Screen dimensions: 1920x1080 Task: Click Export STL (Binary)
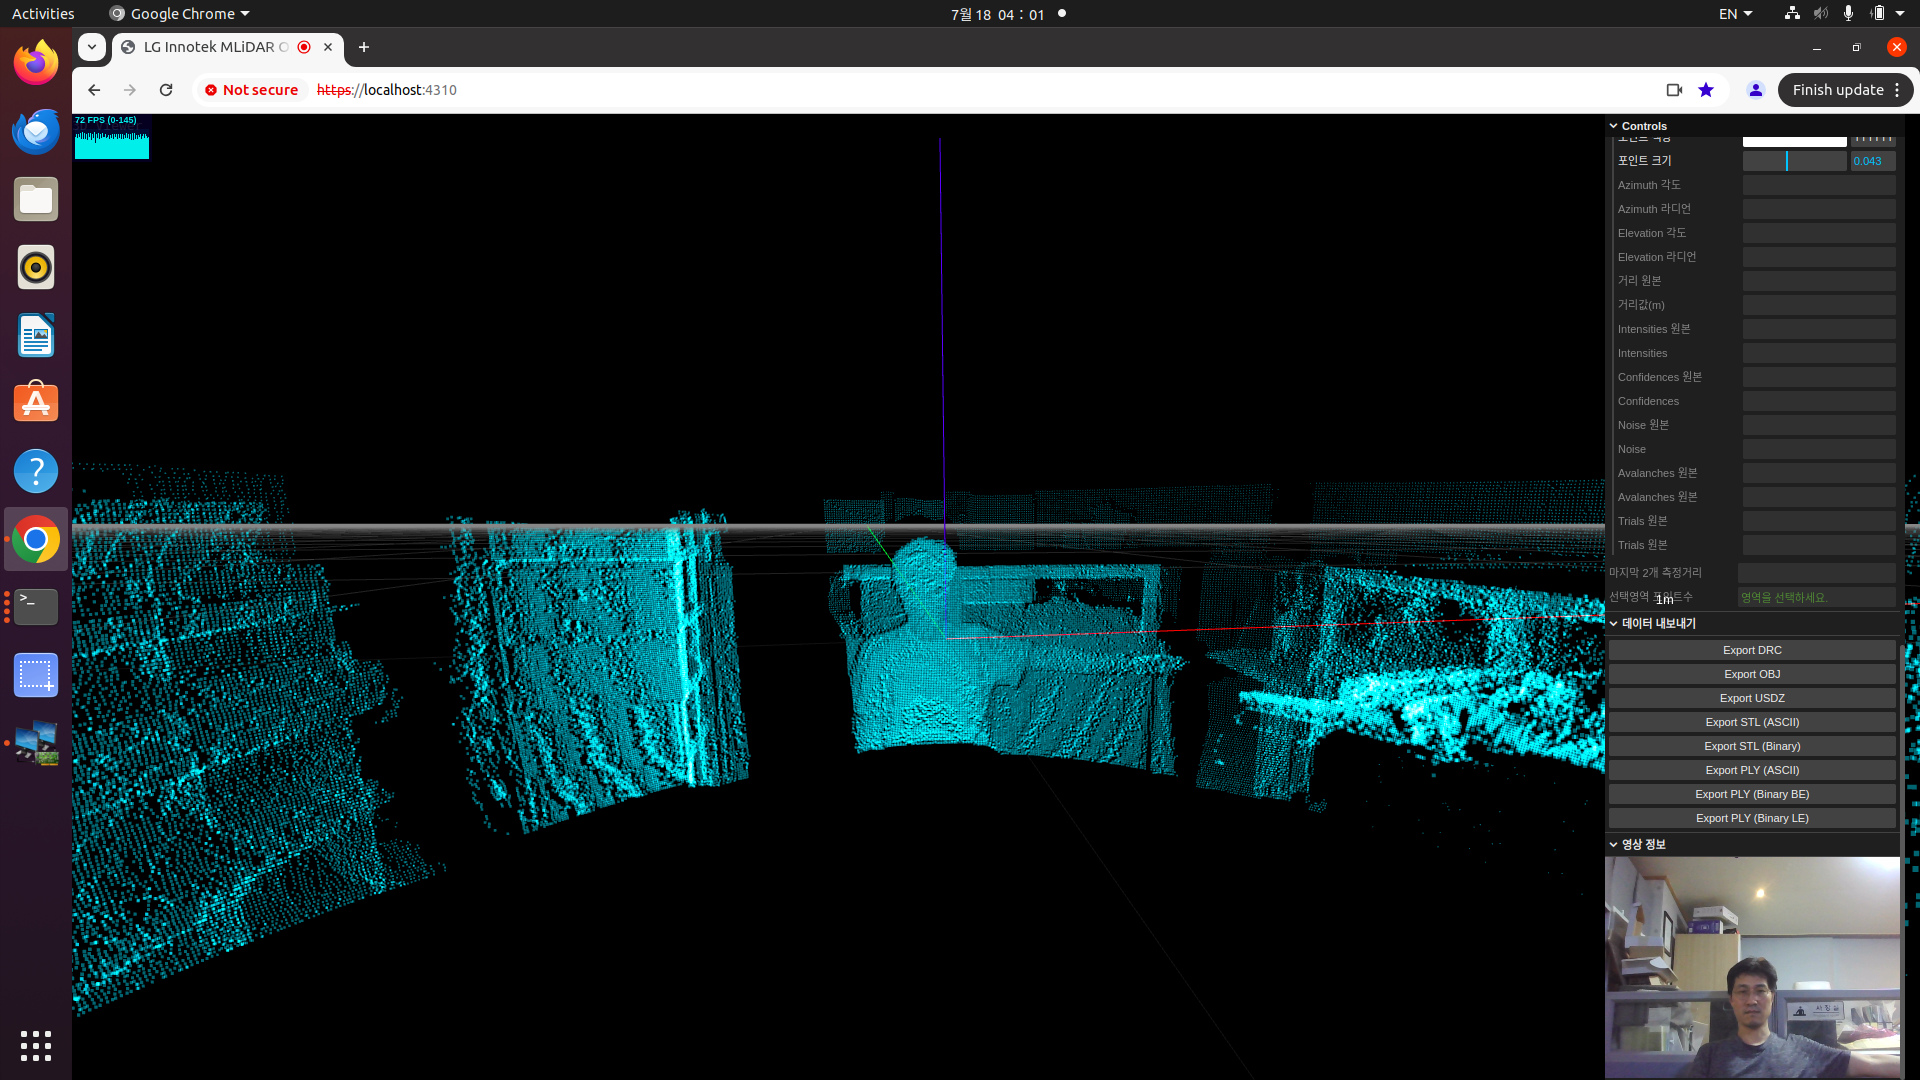click(1751, 745)
